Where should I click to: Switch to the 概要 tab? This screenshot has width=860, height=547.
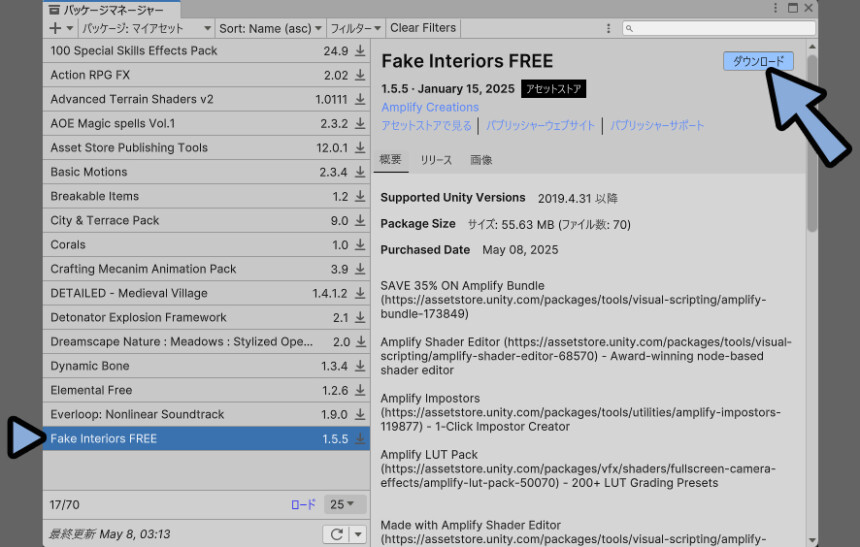391,159
